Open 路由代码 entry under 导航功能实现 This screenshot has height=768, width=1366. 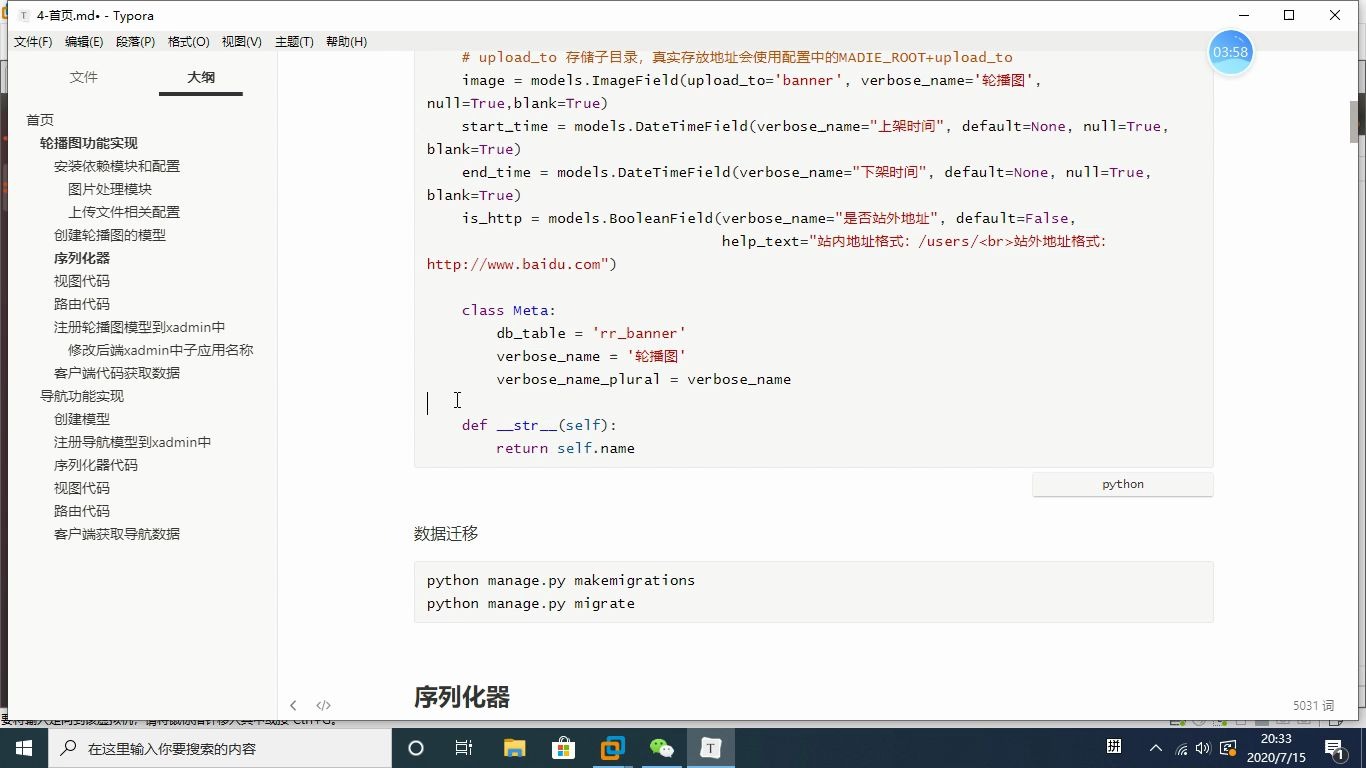coord(82,511)
